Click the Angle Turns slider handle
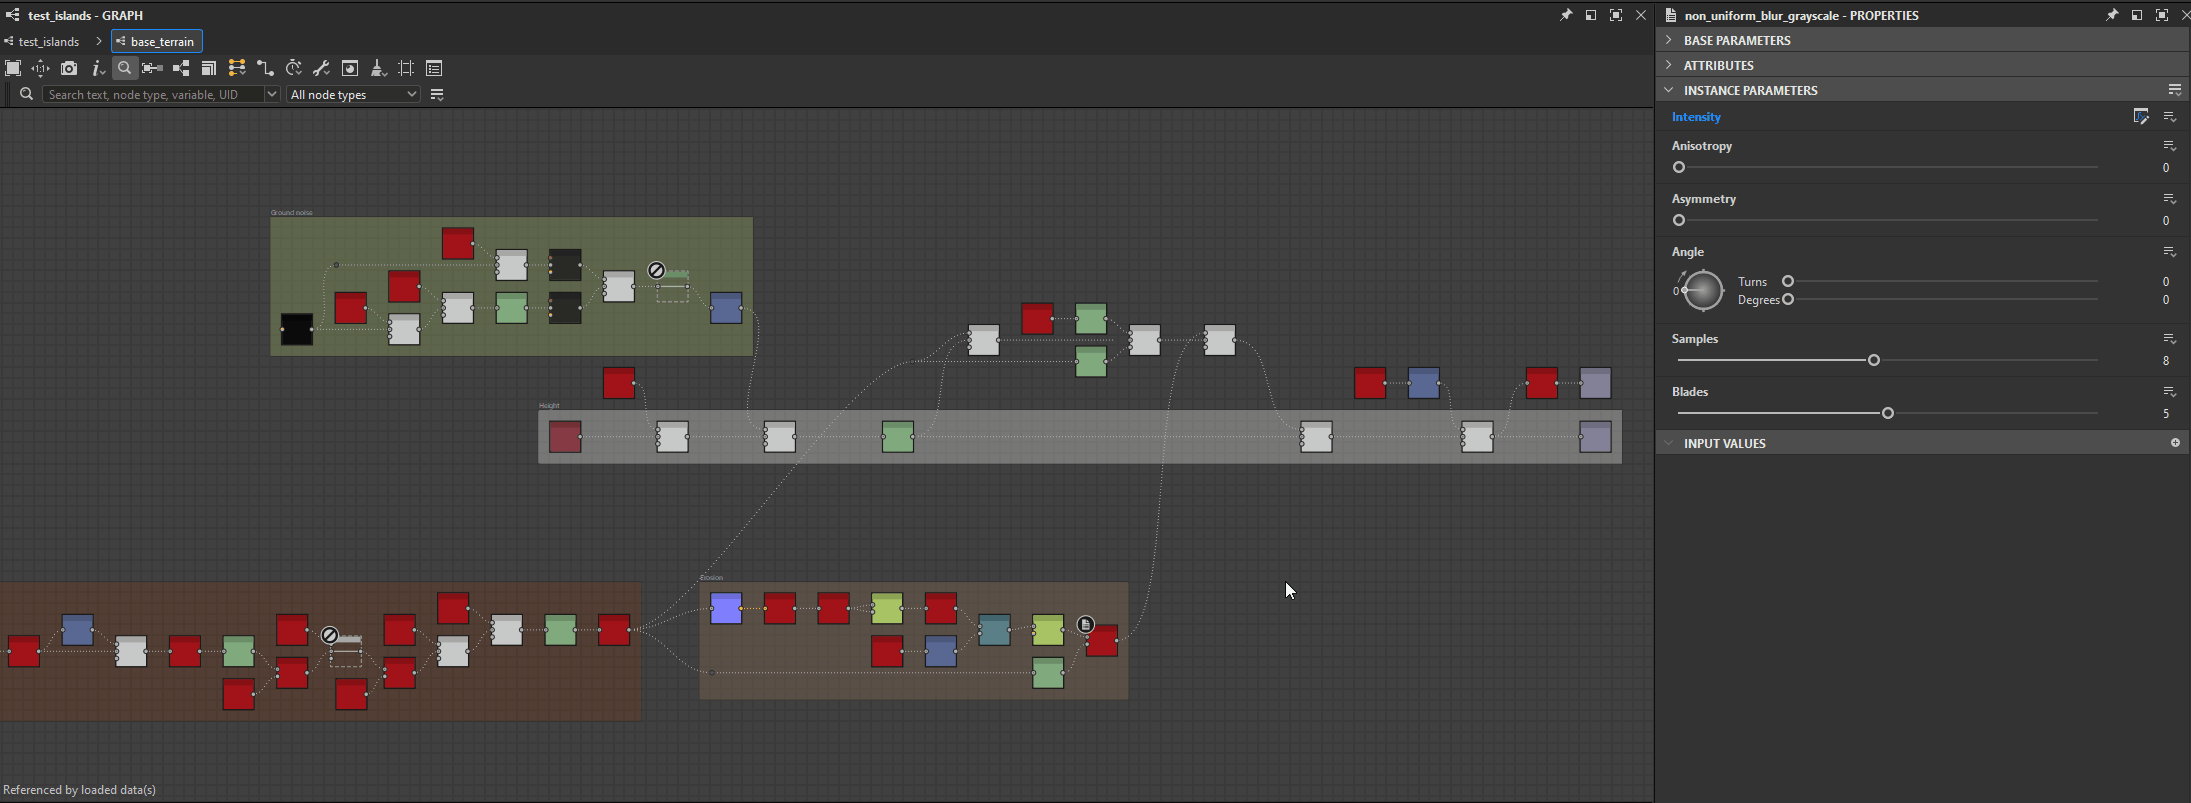The image size is (2191, 803). 1788,282
